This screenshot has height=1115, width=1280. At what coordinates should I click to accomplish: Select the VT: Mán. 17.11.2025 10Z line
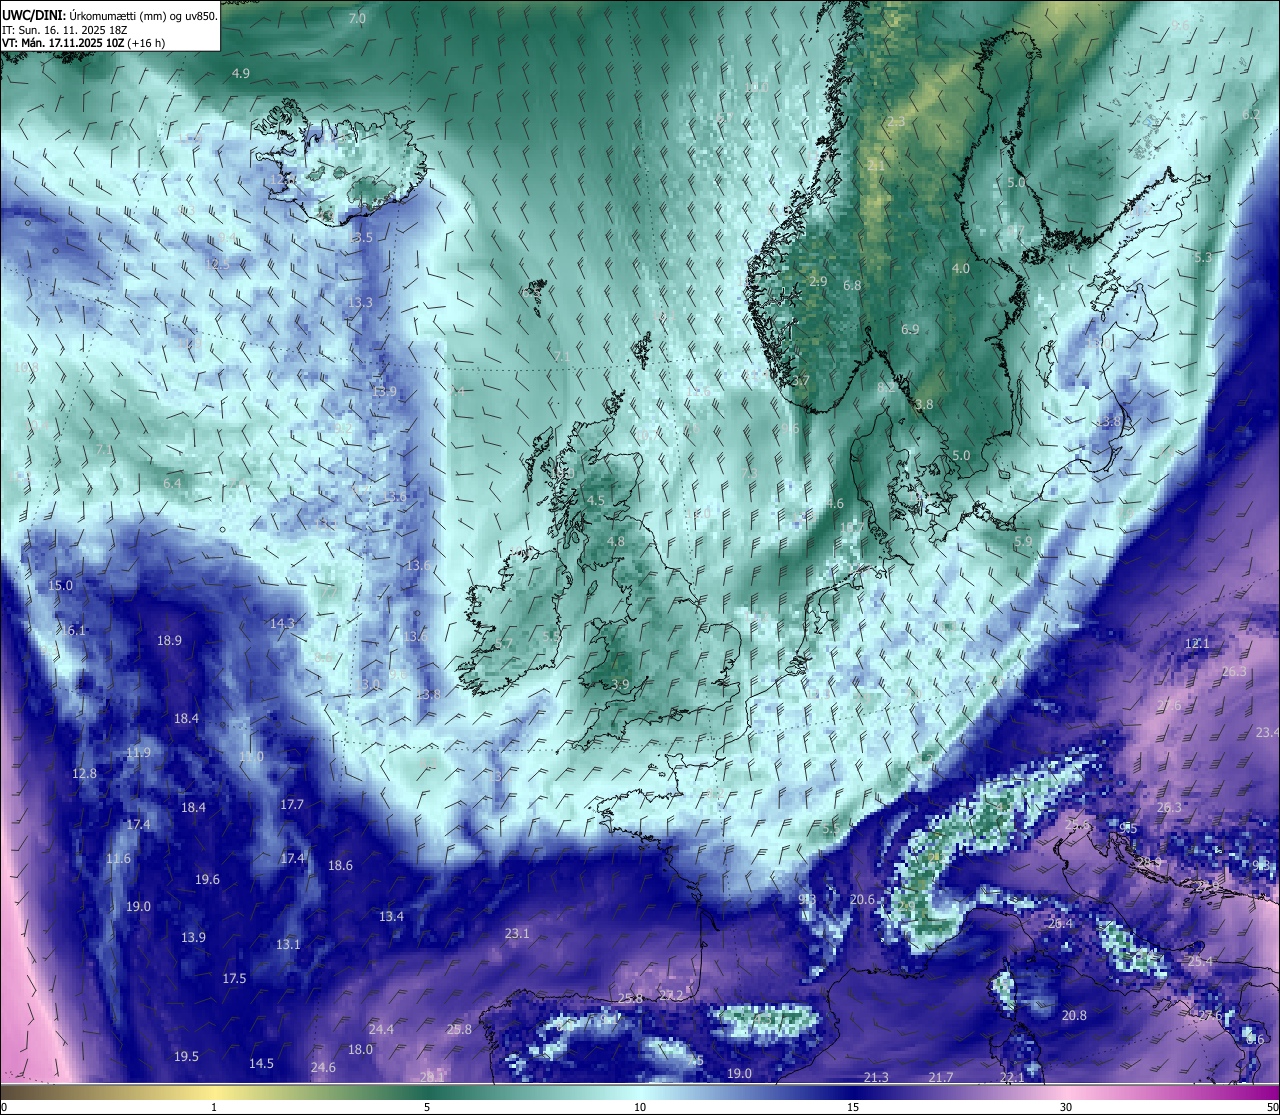tap(83, 43)
